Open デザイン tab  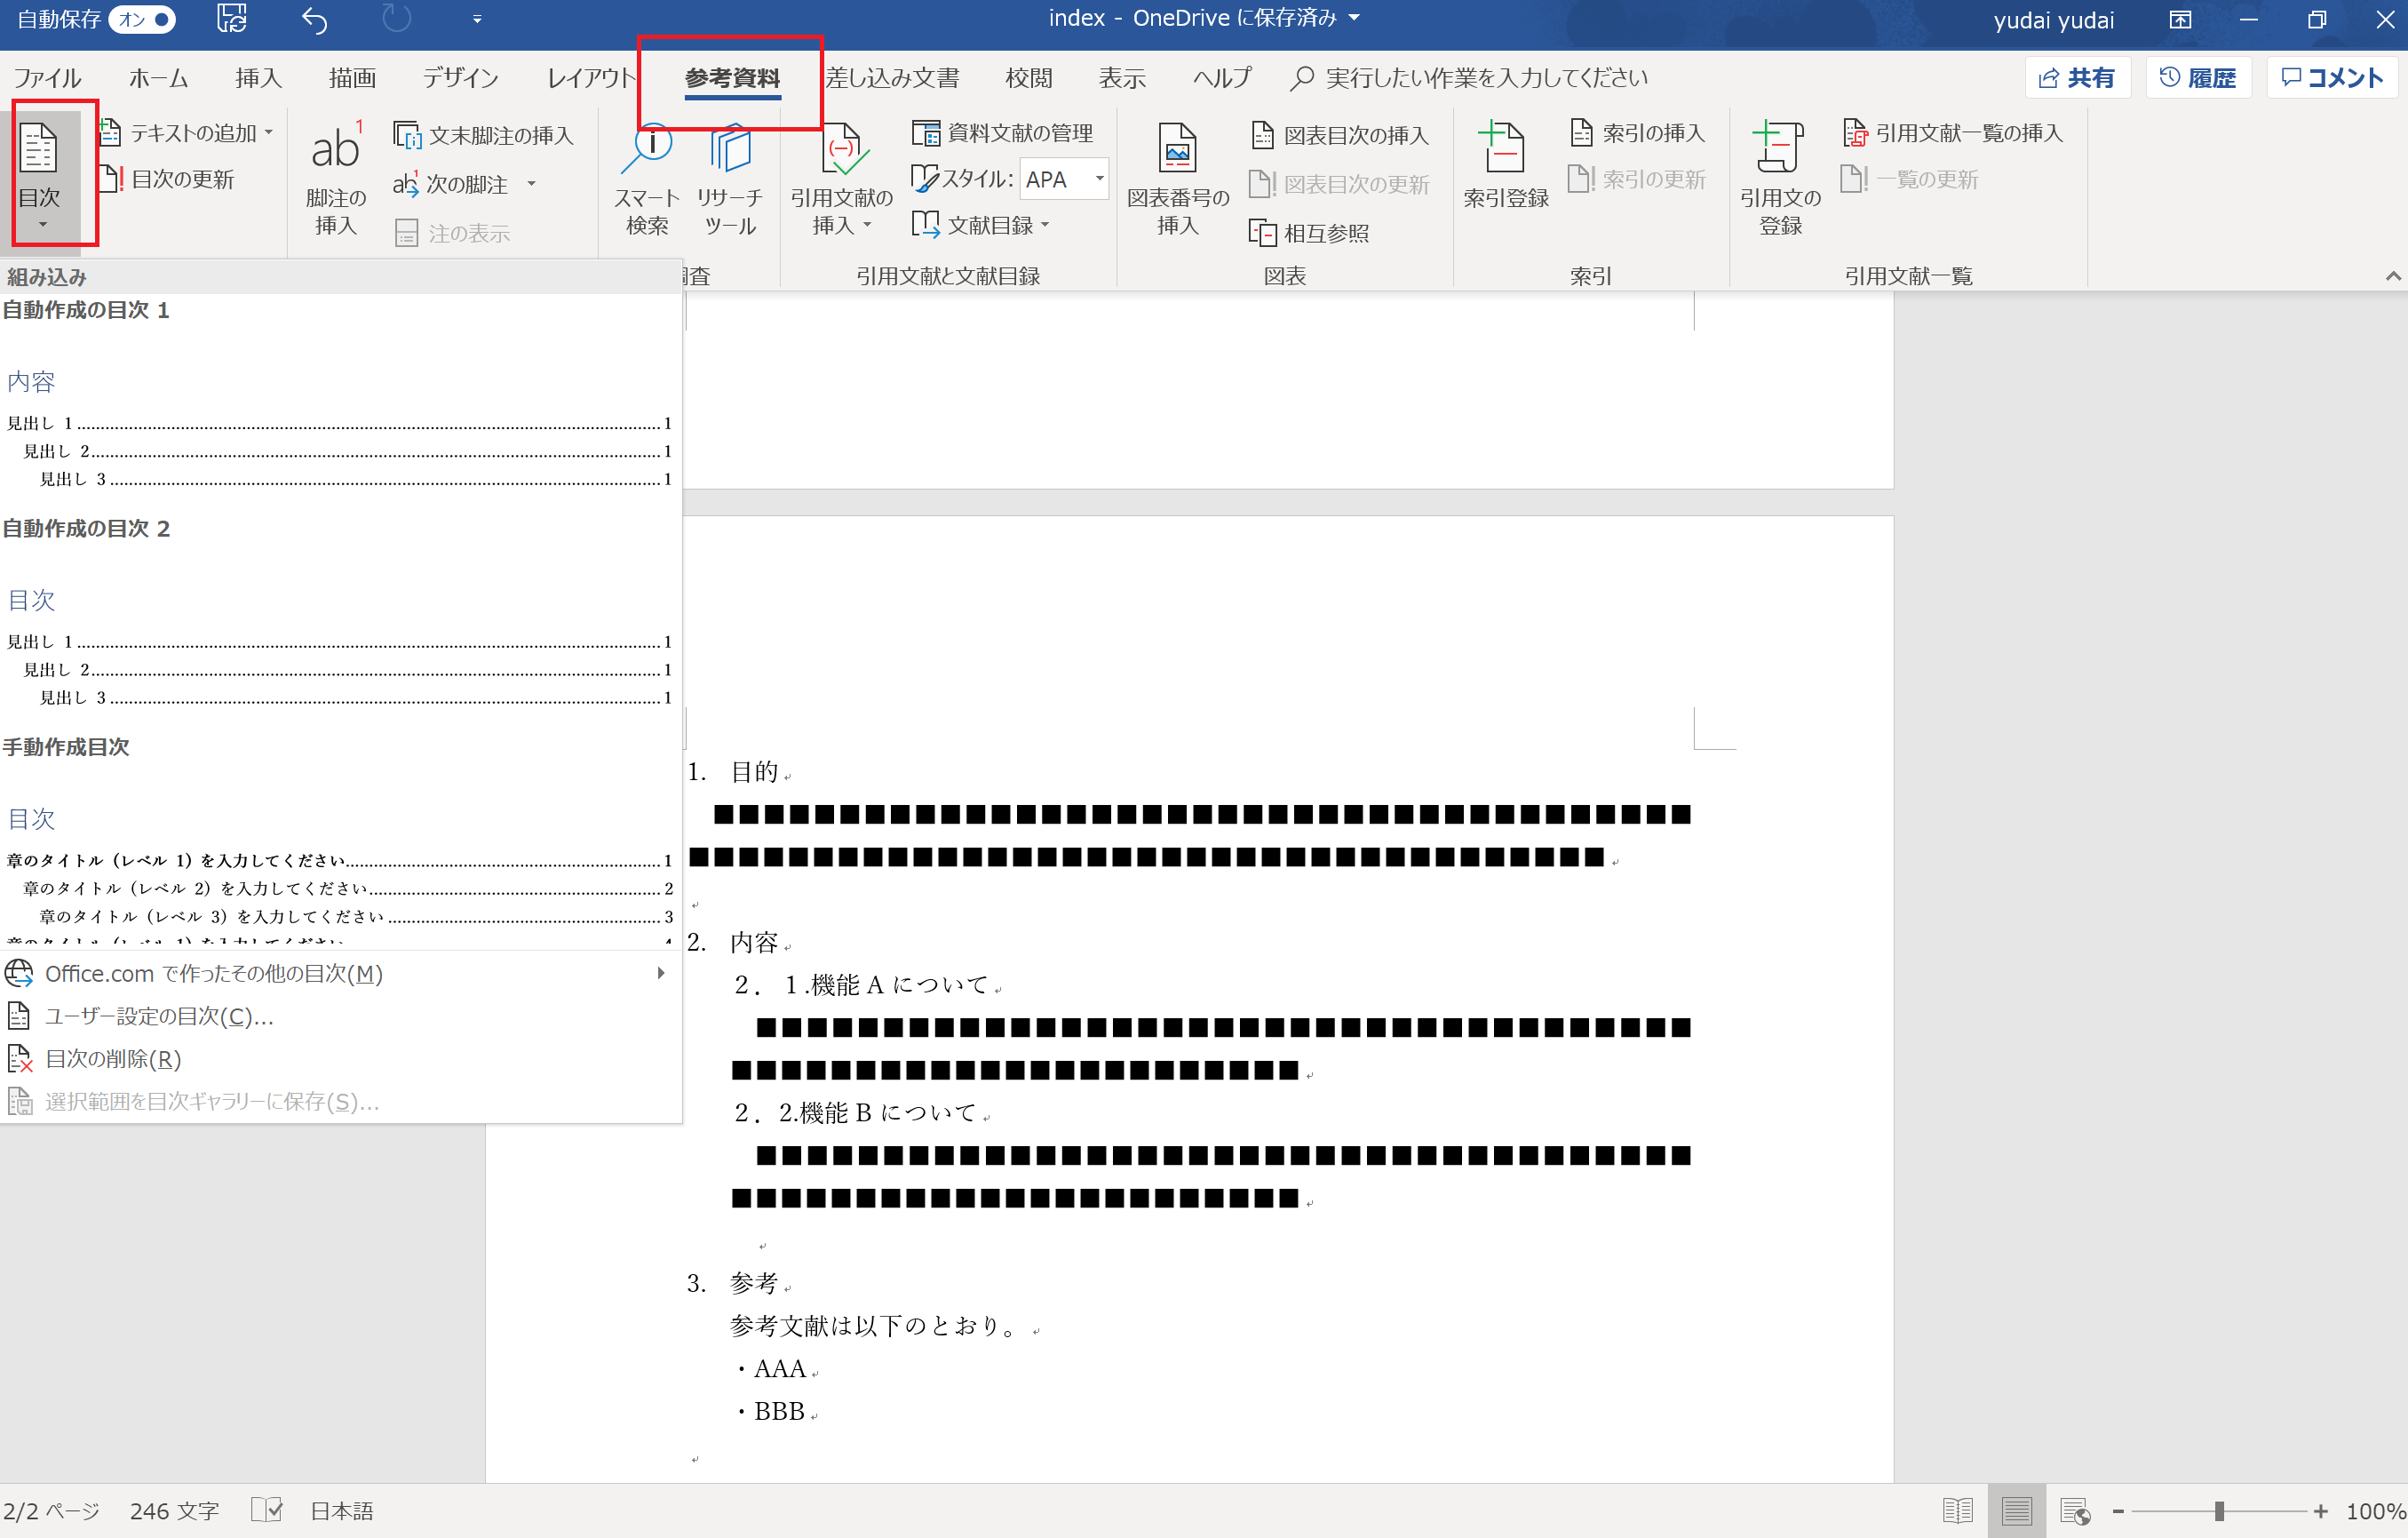(x=460, y=78)
